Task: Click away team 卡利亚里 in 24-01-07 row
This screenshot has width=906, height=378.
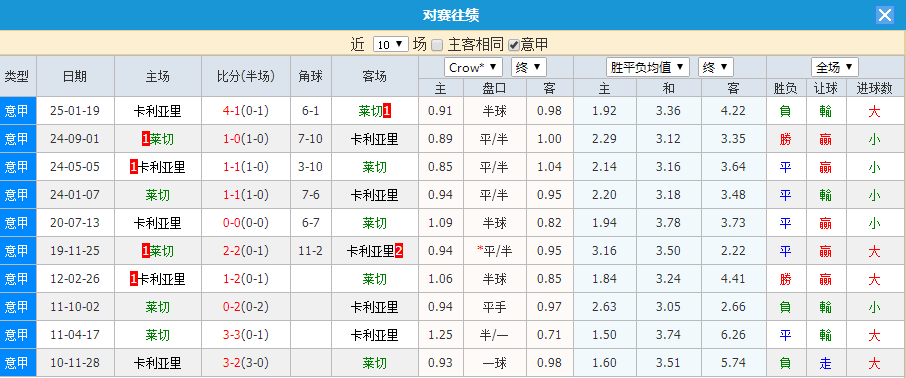Action: click(x=374, y=195)
